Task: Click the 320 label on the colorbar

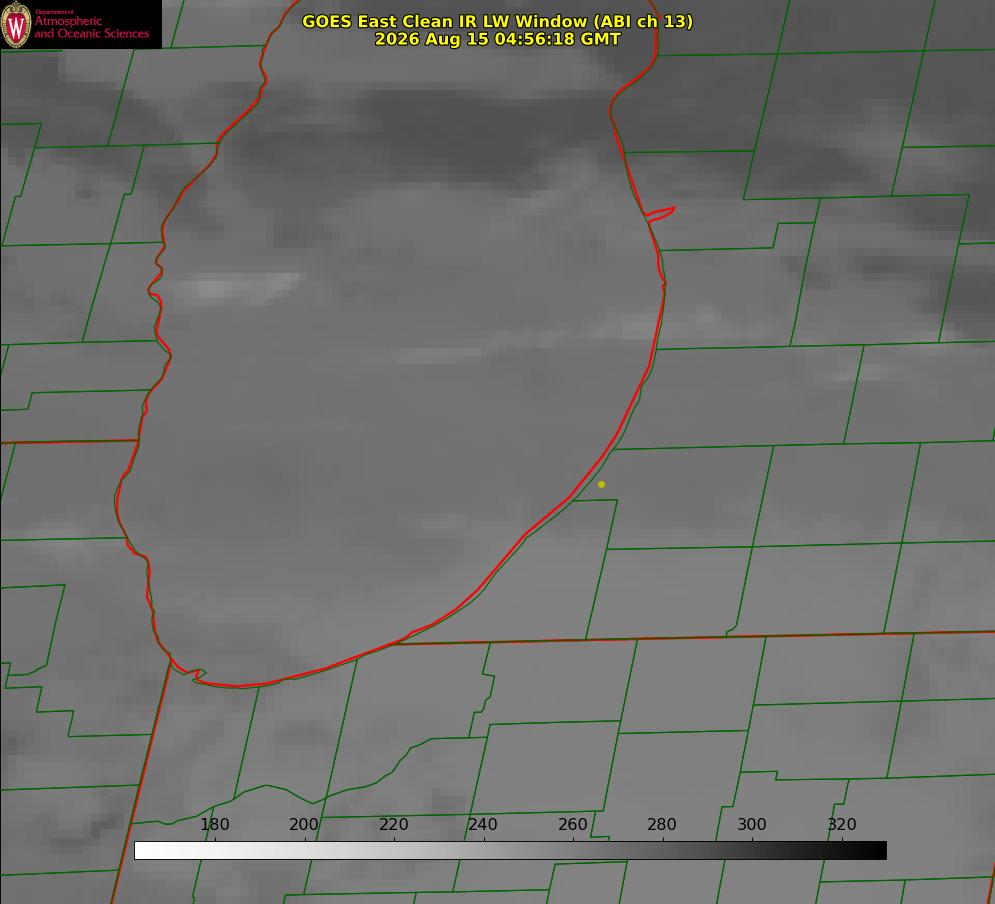Action: pyautogui.click(x=841, y=824)
